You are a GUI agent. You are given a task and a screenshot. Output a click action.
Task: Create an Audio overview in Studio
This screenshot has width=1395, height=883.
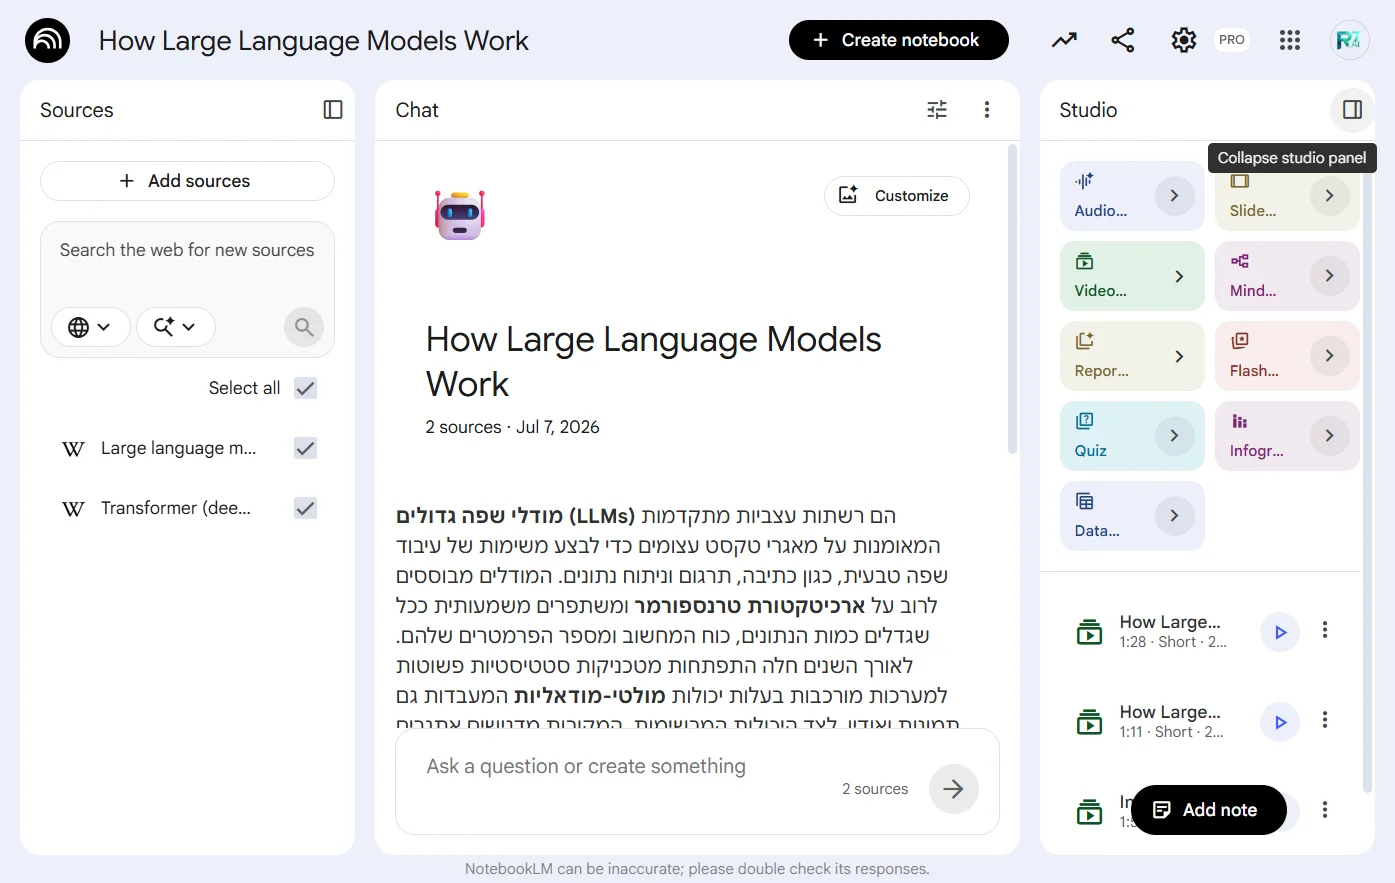click(1132, 196)
